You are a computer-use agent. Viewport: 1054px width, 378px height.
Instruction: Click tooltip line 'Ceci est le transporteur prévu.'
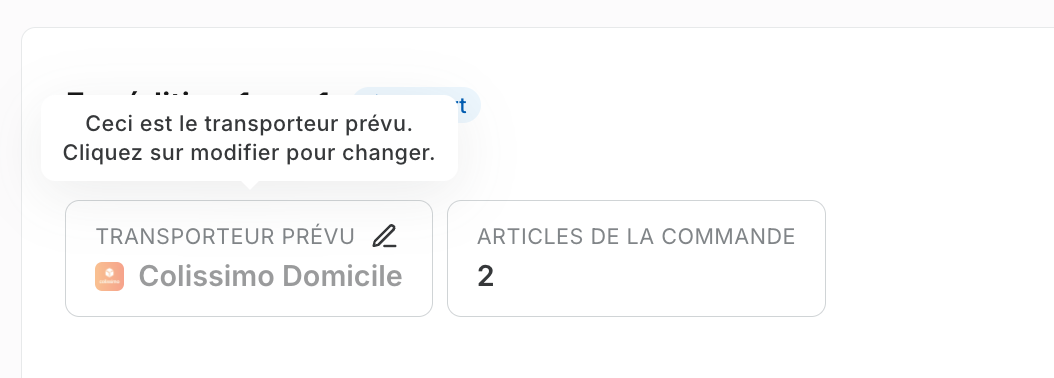pyautogui.click(x=249, y=124)
